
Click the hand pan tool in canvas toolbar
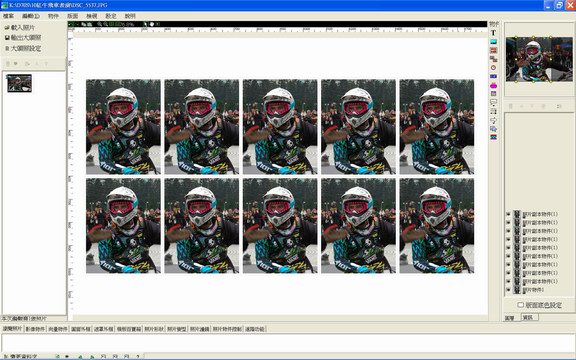pyautogui.click(x=152, y=24)
